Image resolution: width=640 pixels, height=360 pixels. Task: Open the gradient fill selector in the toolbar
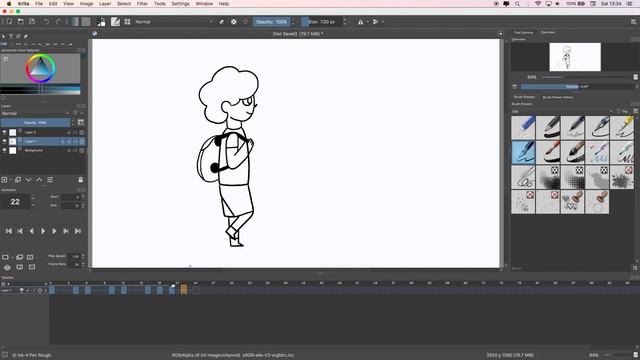coord(75,22)
